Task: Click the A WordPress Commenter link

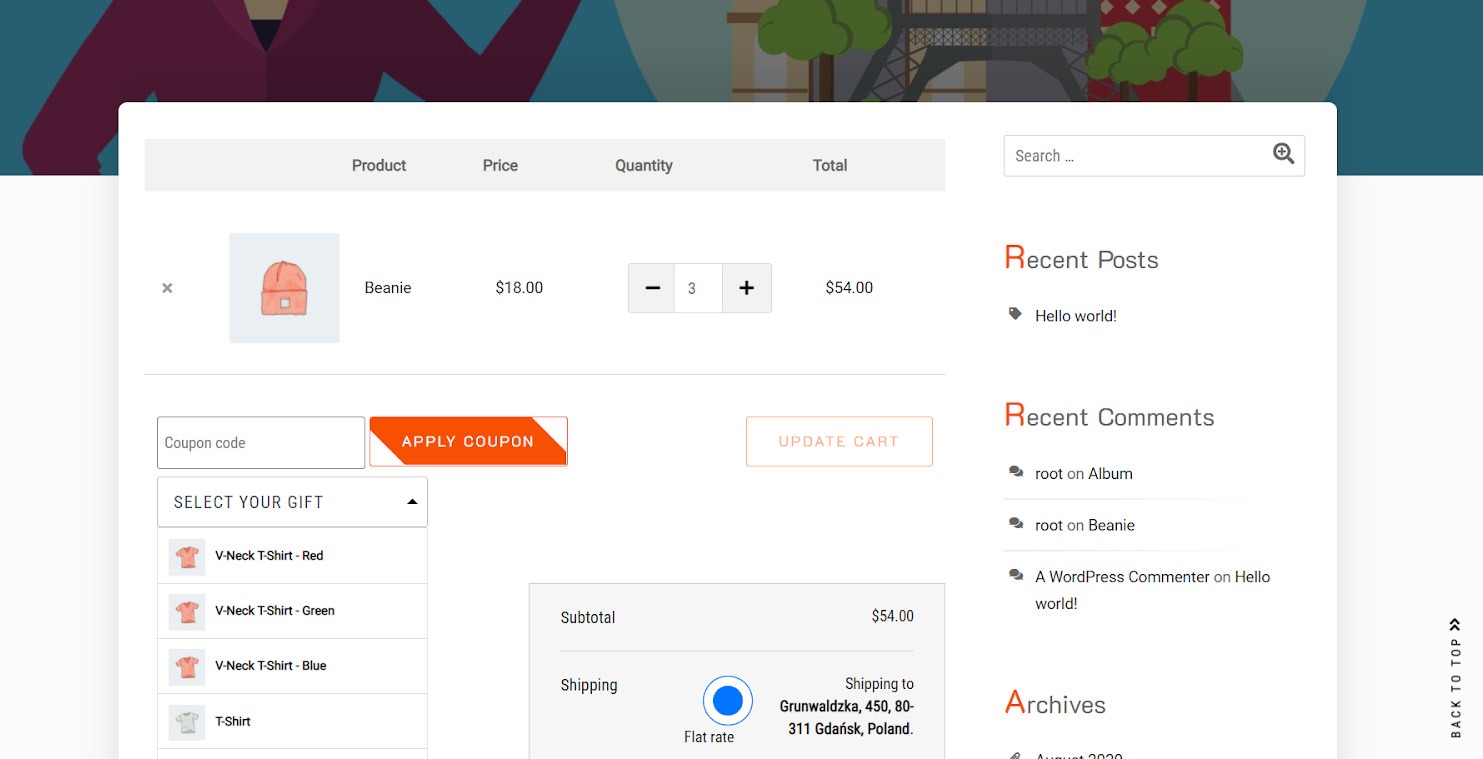Action: coord(1122,577)
